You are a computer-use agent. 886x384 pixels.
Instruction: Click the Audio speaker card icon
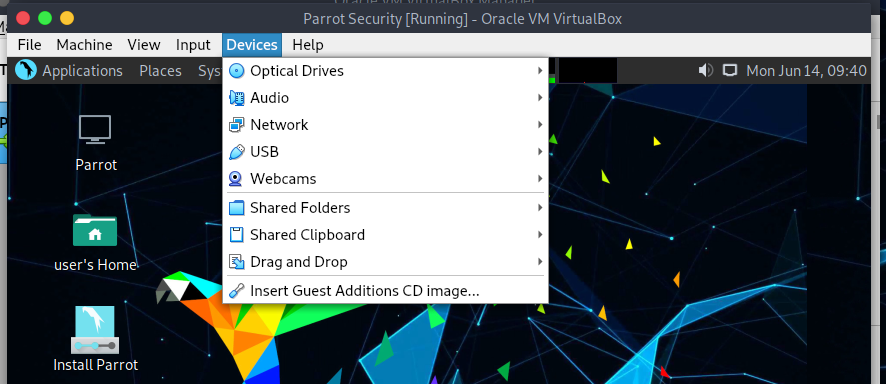[x=236, y=98]
